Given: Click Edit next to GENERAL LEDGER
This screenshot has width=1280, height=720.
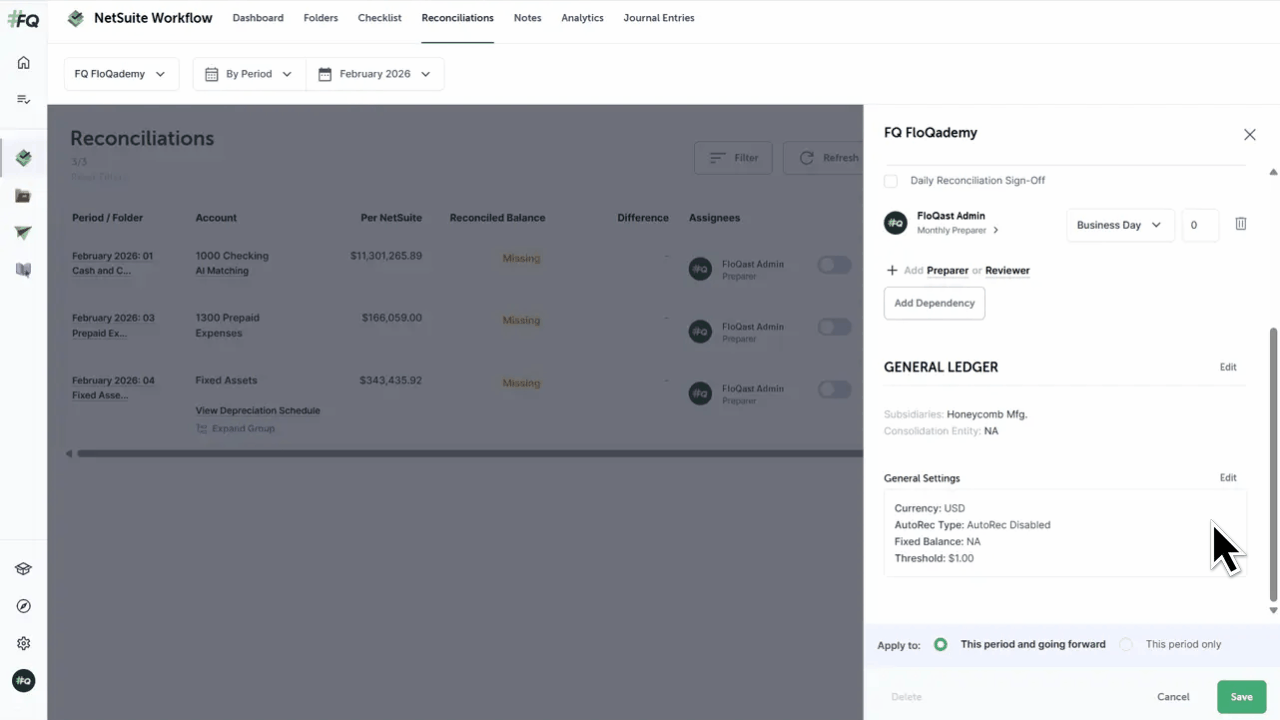Looking at the screenshot, I should (1228, 367).
